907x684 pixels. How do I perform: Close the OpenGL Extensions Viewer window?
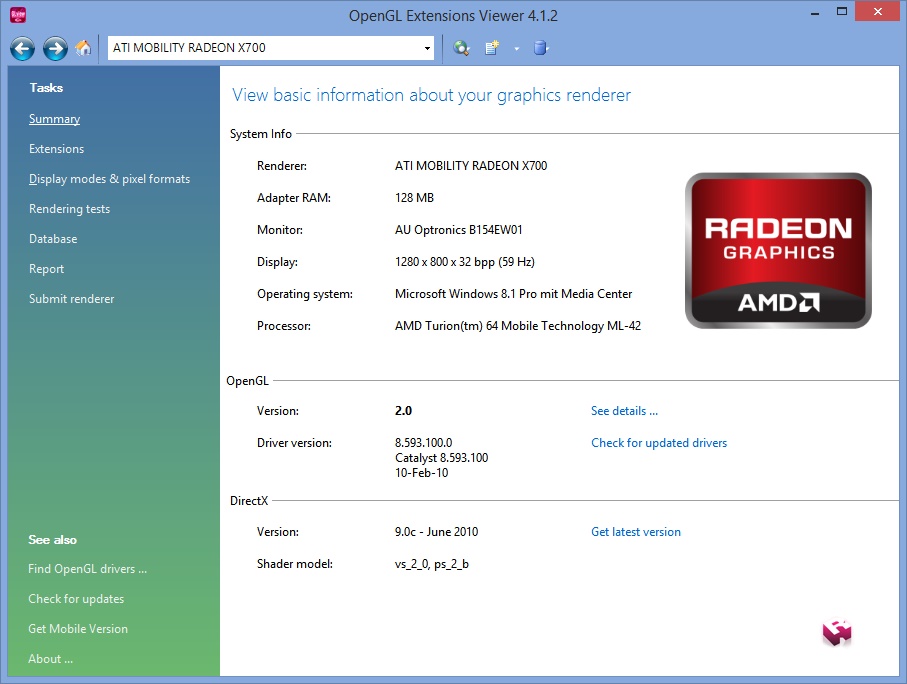pyautogui.click(x=877, y=12)
